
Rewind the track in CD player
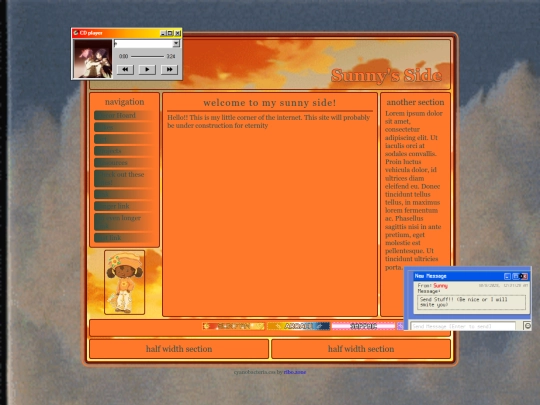click(x=125, y=70)
